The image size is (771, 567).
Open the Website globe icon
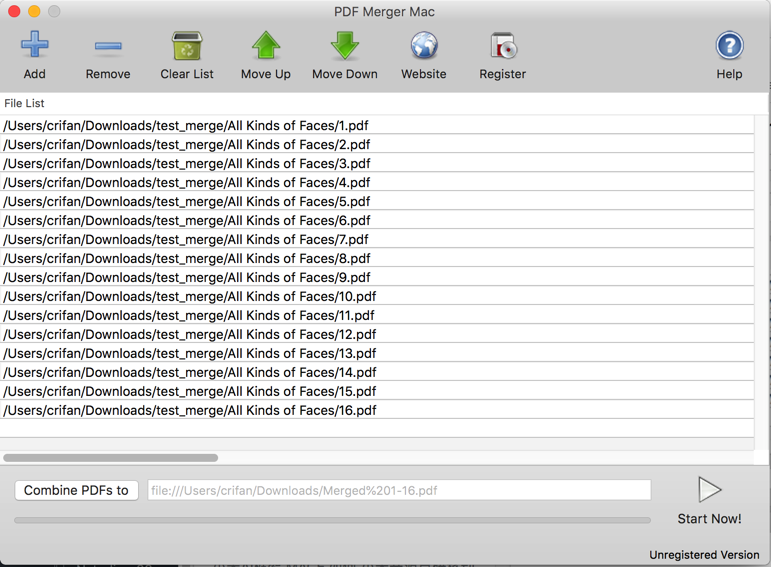click(424, 45)
